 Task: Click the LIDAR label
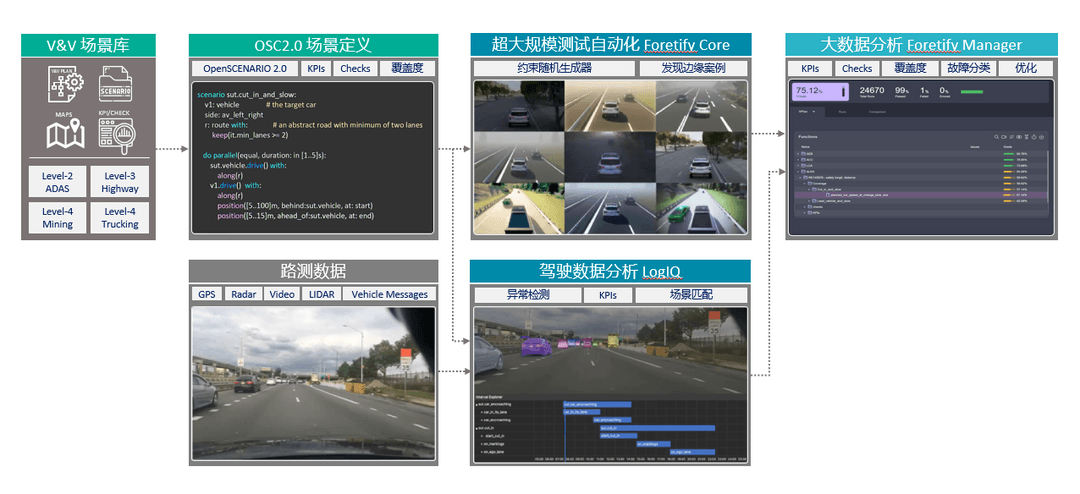pos(320,294)
